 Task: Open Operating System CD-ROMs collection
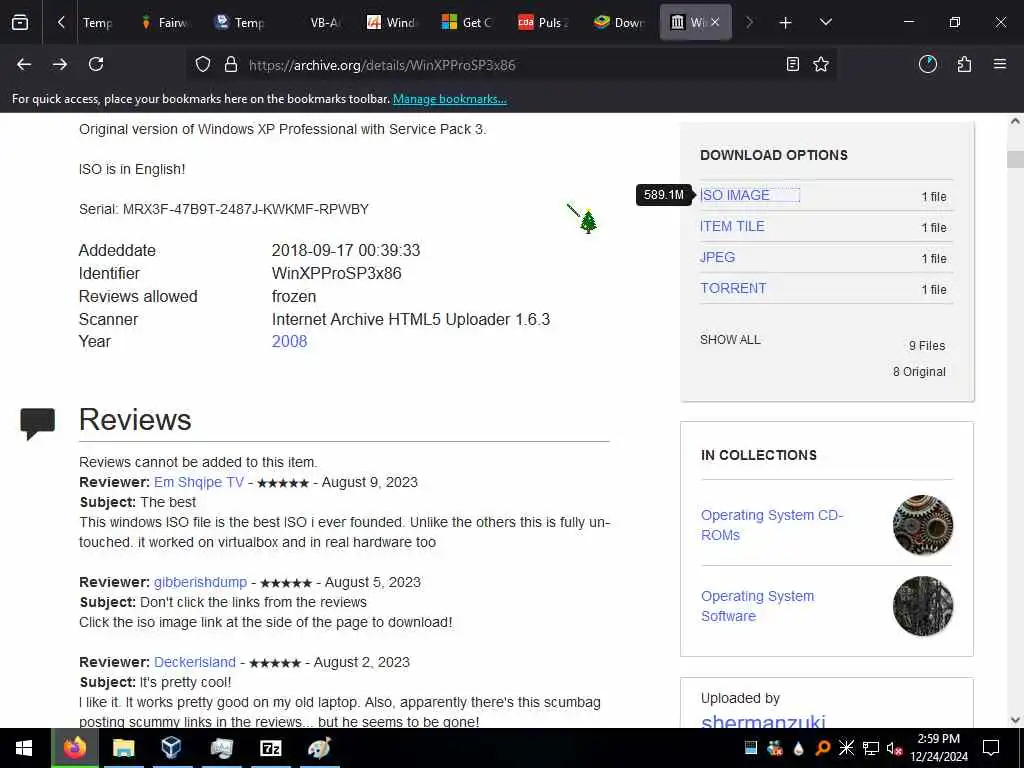pos(772,525)
